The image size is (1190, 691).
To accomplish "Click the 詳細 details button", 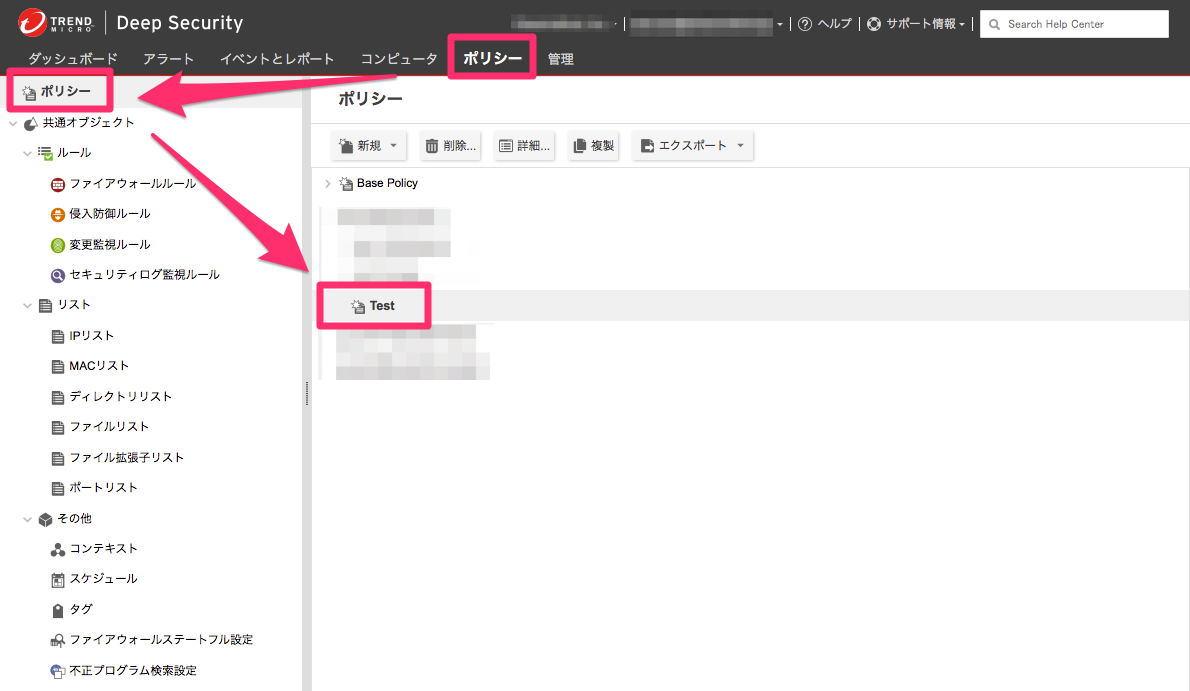I will 524,146.
